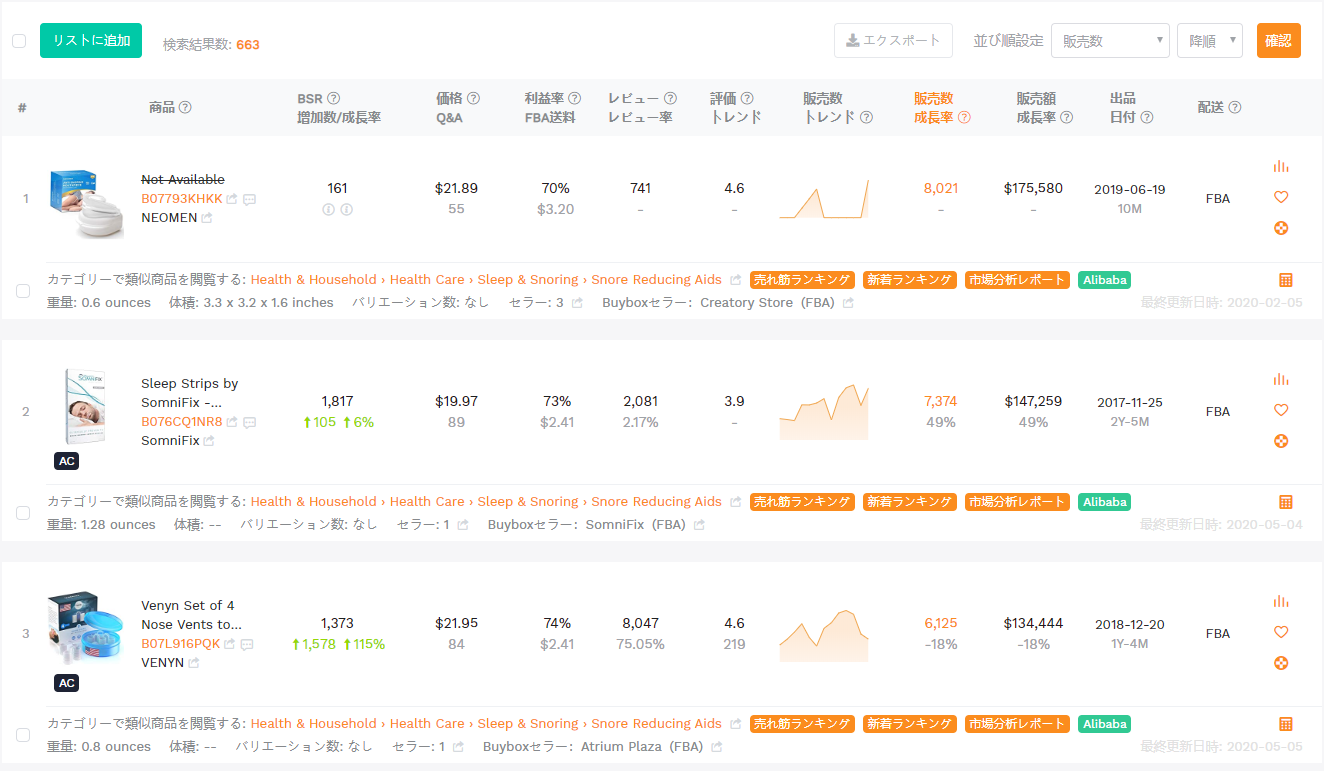
Task: Click Alibaba tag in NEOMEN row
Action: [x=1105, y=280]
